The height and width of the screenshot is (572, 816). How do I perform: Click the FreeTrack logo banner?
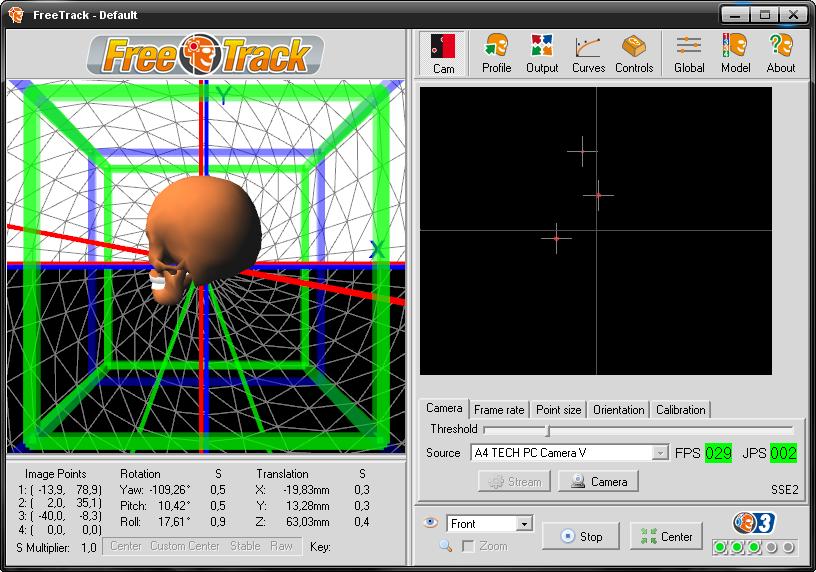tap(206, 54)
